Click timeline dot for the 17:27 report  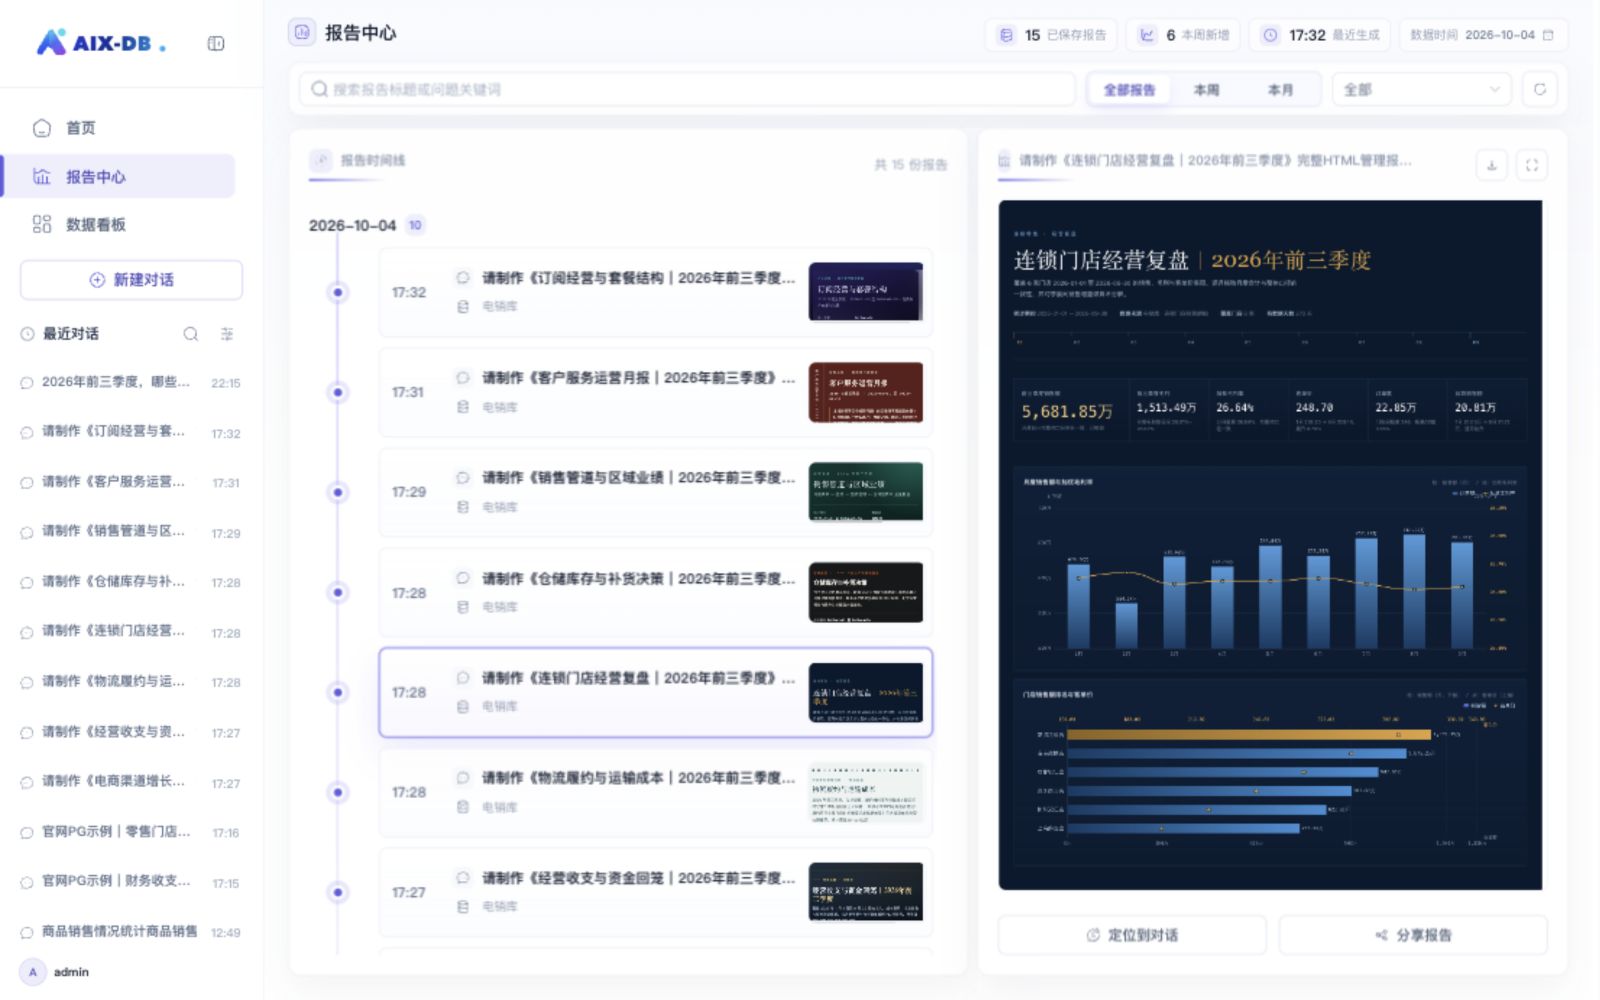(338, 892)
